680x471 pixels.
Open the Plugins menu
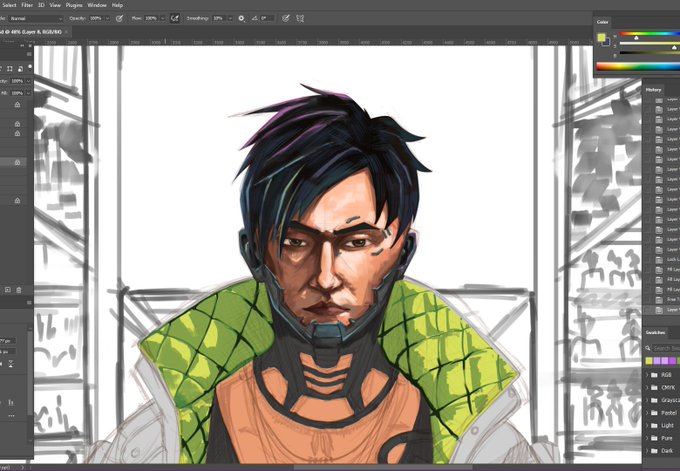coord(74,5)
